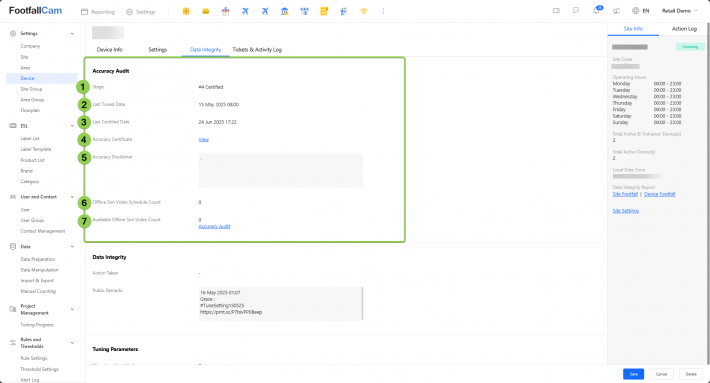The image size is (710, 383).
Task: Open the announcements megaphone icon
Action: pyautogui.click(x=616, y=11)
